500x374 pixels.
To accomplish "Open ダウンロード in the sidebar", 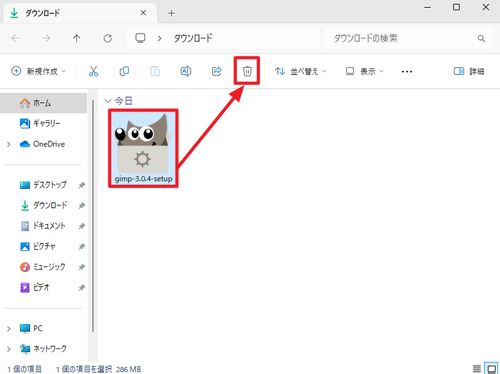I will (x=43, y=205).
